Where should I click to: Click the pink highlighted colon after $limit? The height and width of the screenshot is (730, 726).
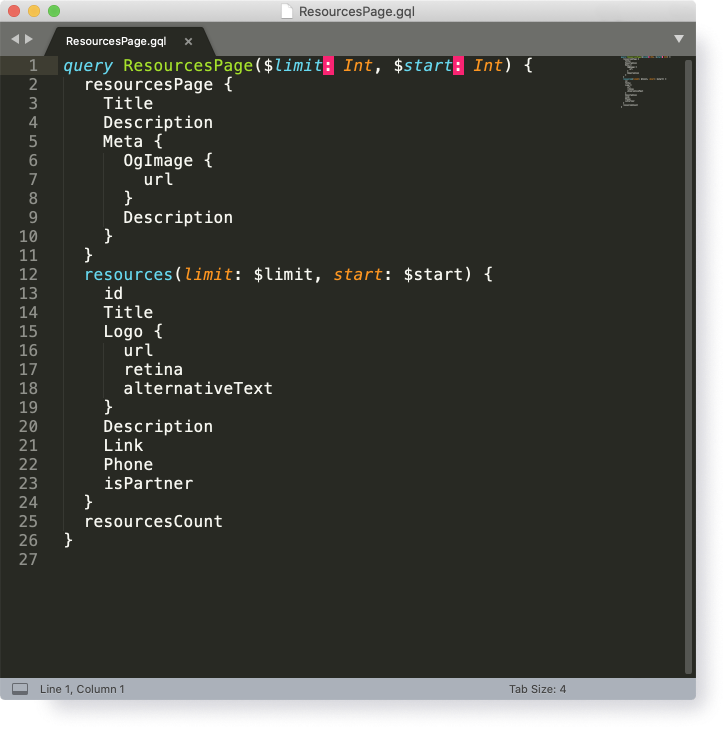(328, 66)
